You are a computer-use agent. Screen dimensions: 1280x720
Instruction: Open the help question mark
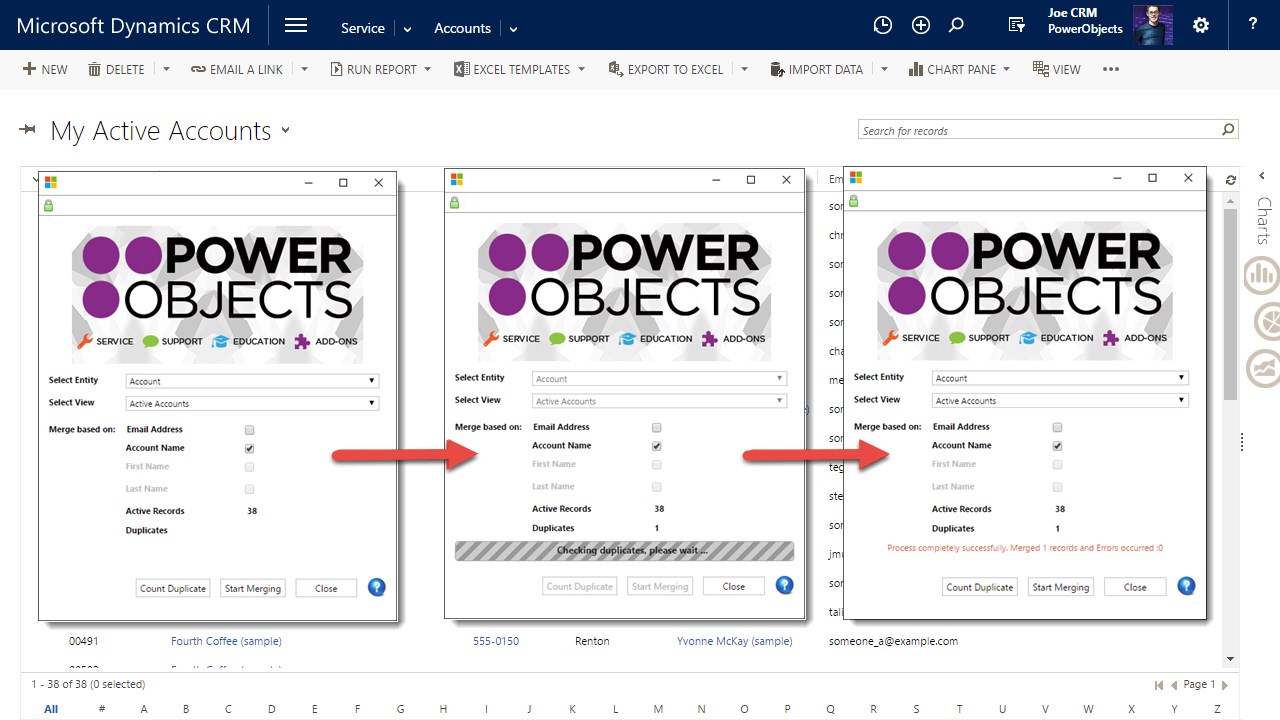pyautogui.click(x=1253, y=24)
